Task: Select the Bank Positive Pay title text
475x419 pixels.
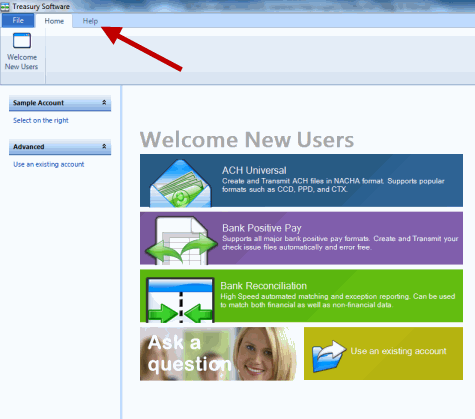Action: click(x=262, y=228)
